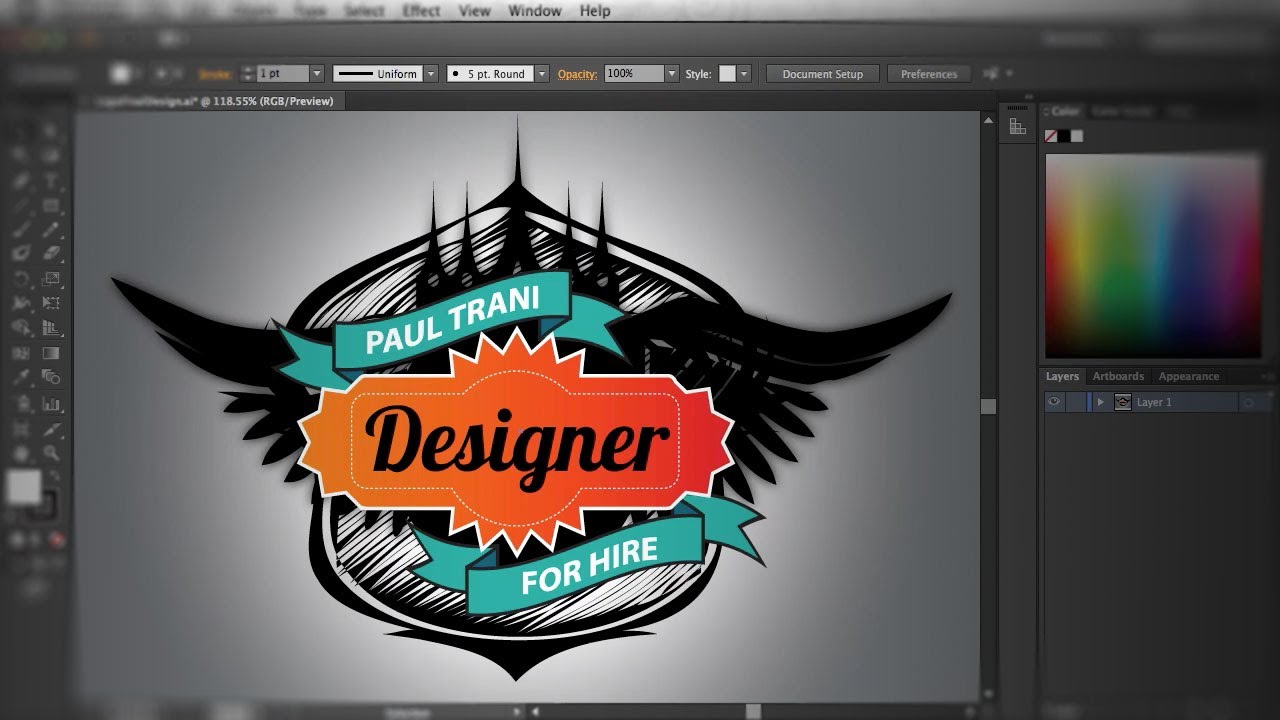Open the Help menu
This screenshot has height=720, width=1280.
click(595, 11)
